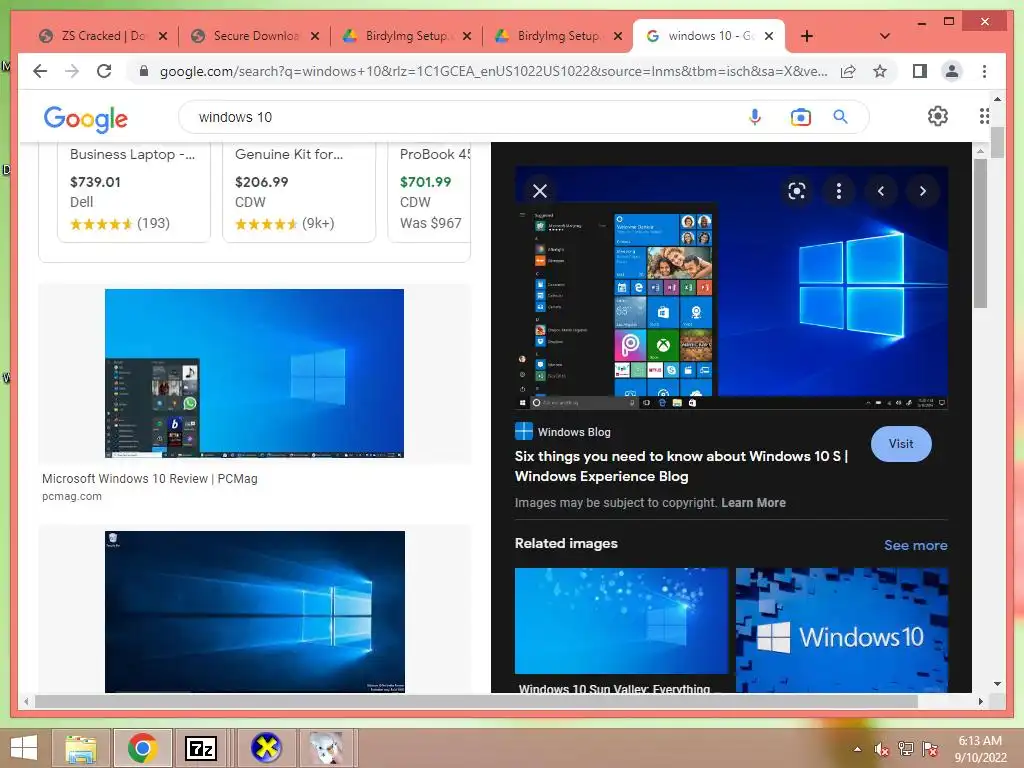Click the blue magnifier search button
The height and width of the screenshot is (768, 1024).
[840, 117]
